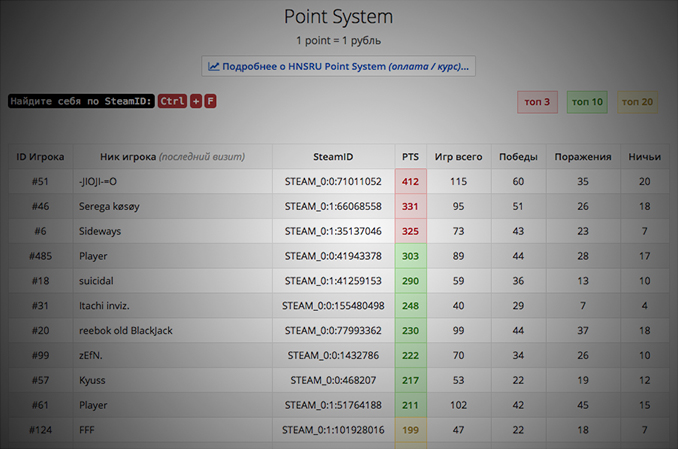Click the F key badge
Viewport: 678px width, 449px height.
coord(210,101)
